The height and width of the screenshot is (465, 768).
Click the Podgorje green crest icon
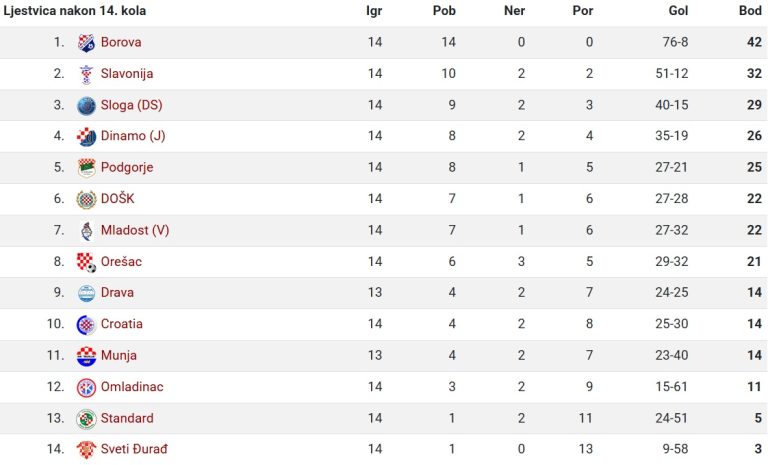[87, 168]
